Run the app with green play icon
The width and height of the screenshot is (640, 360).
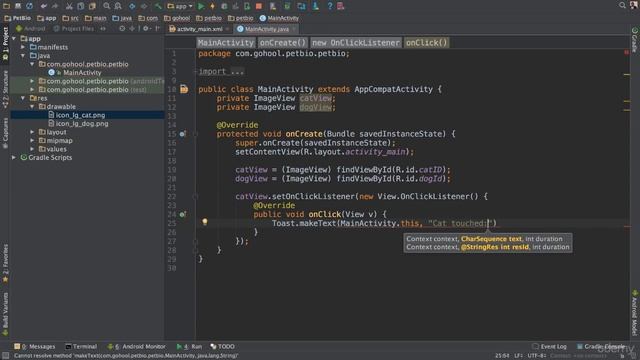coord(201,6)
